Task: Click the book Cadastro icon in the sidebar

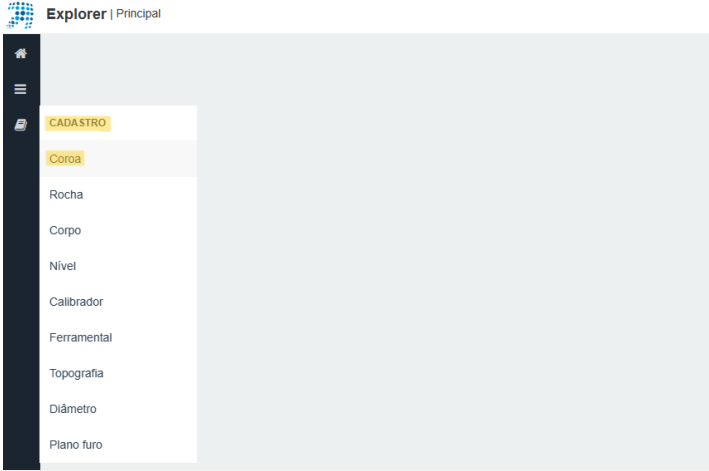Action: point(20,125)
